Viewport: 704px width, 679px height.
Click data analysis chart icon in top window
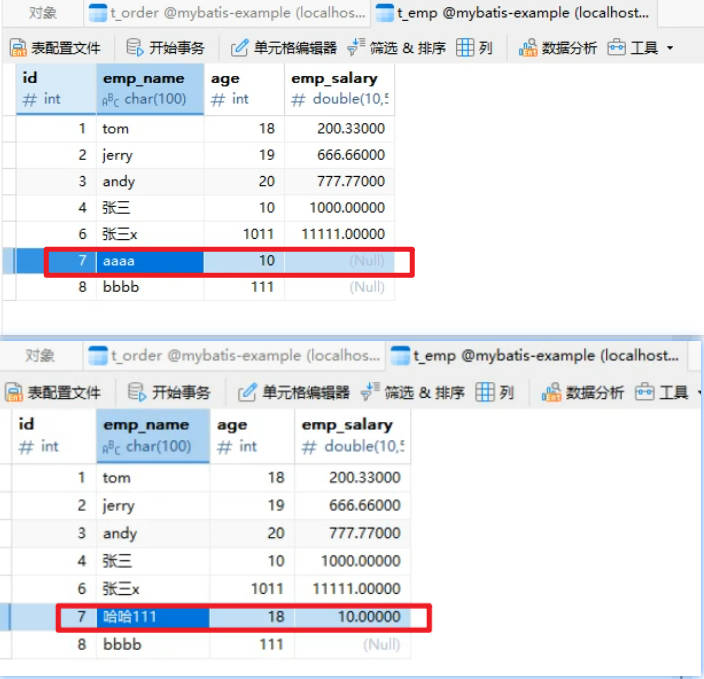pos(528,47)
